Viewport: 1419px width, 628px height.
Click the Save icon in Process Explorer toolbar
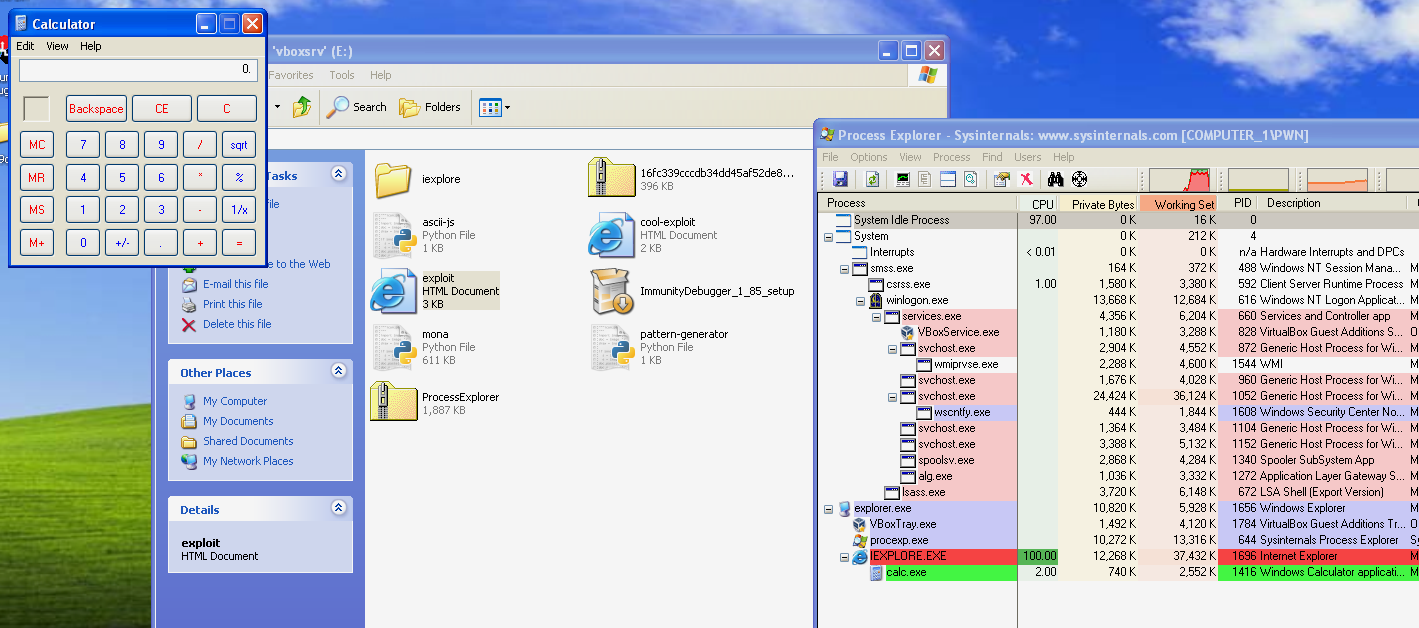click(x=840, y=179)
